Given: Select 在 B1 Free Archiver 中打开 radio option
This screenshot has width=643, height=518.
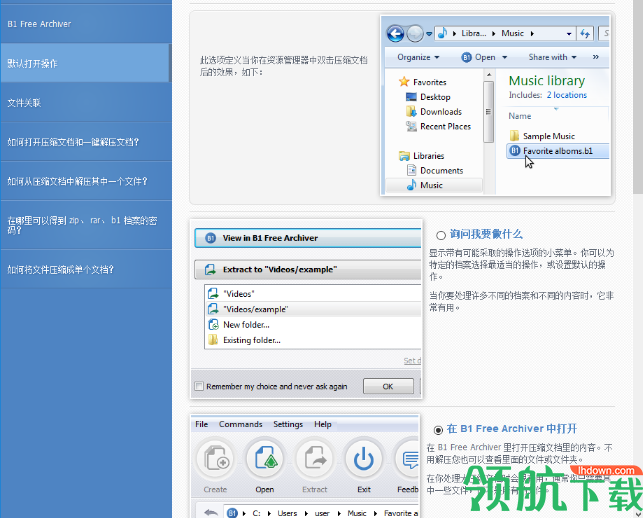Looking at the screenshot, I should click(x=438, y=430).
